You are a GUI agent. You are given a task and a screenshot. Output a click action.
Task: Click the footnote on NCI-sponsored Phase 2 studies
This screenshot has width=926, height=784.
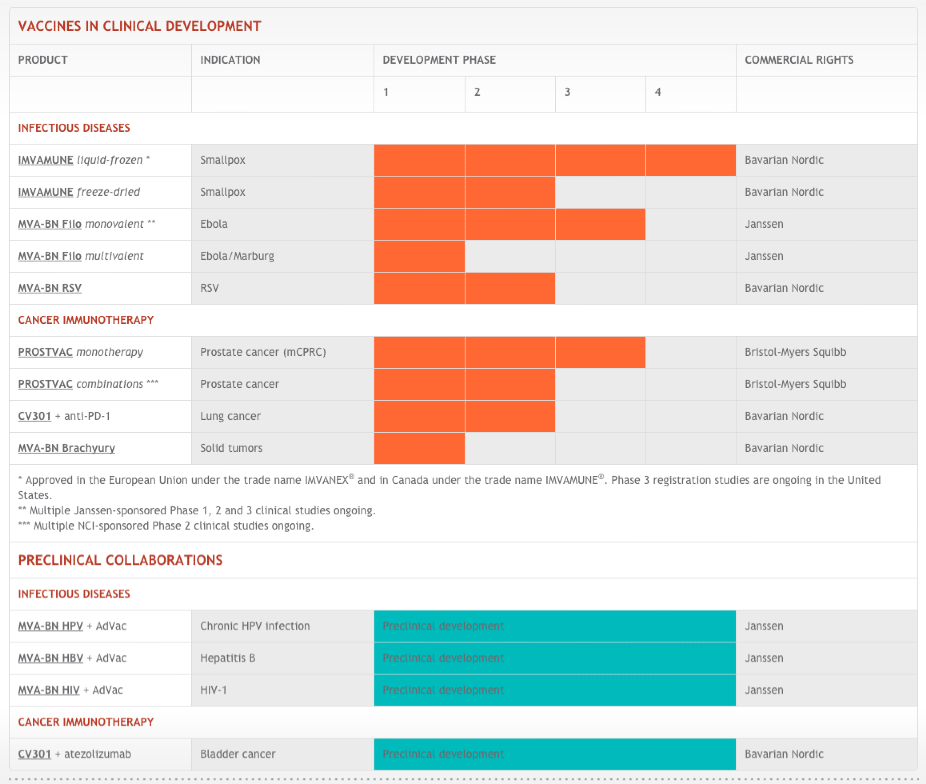[x=166, y=525]
